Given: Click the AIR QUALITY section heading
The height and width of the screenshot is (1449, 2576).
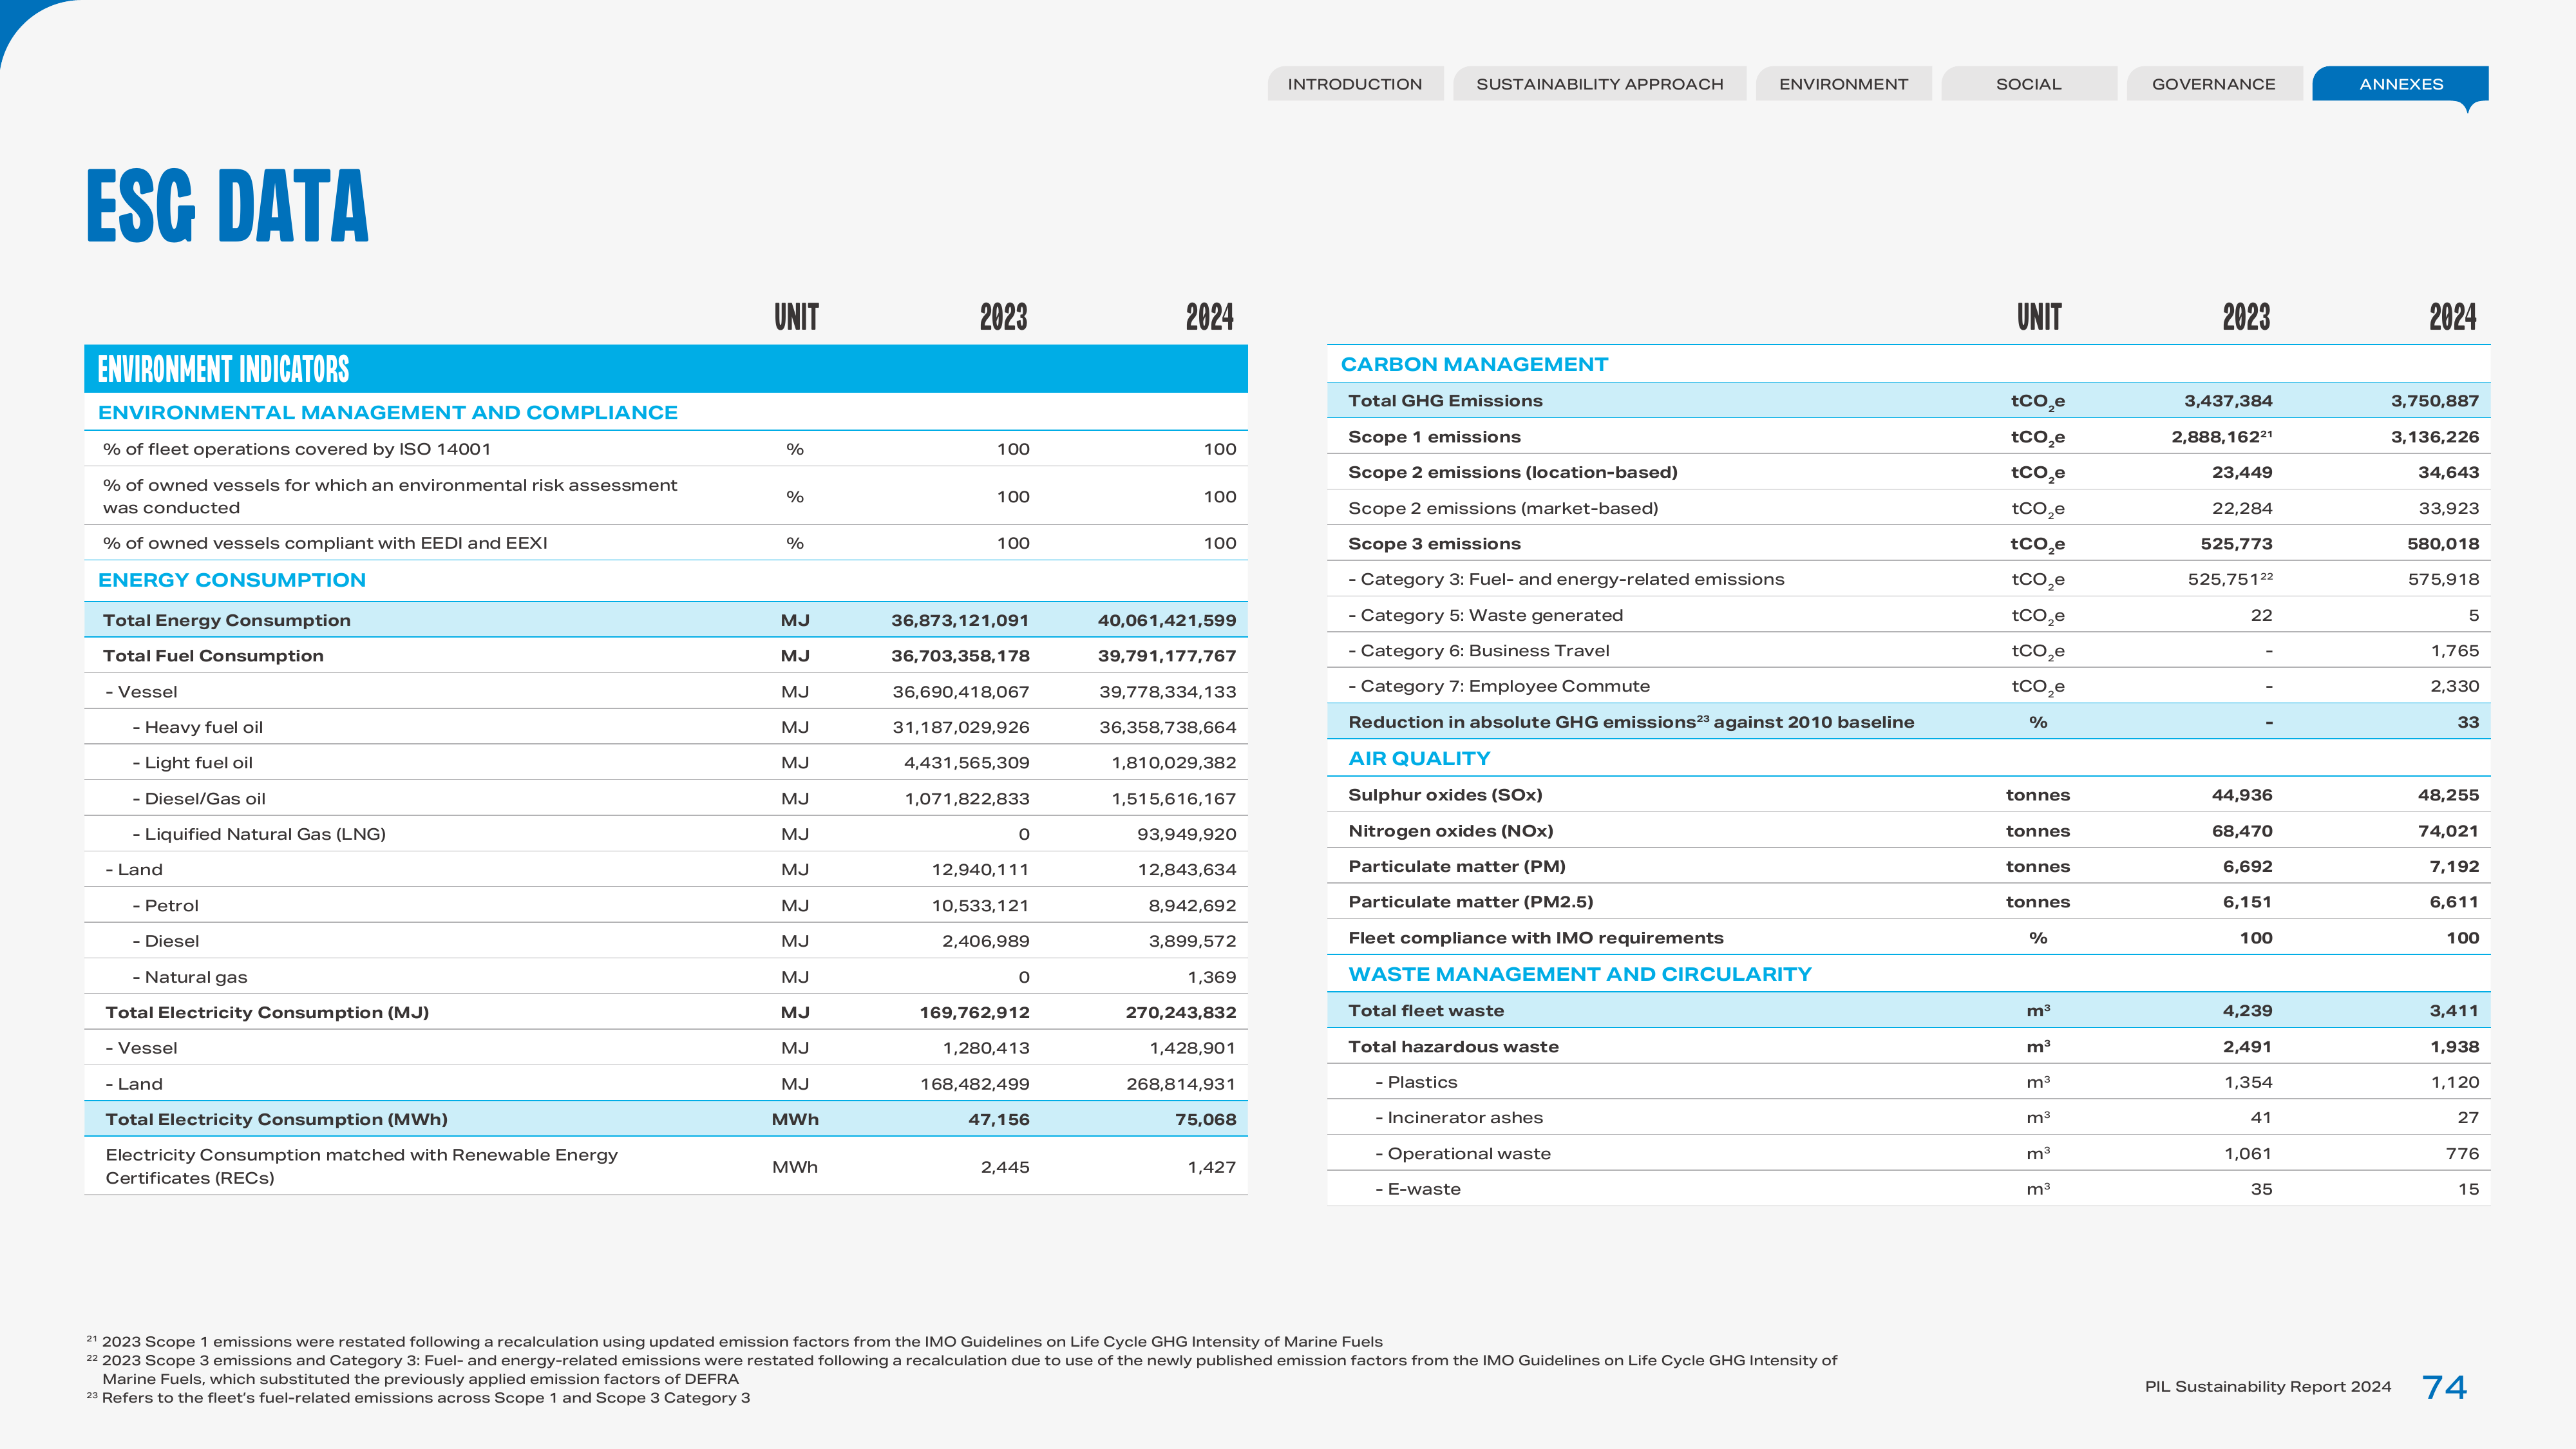Looking at the screenshot, I should (1419, 758).
